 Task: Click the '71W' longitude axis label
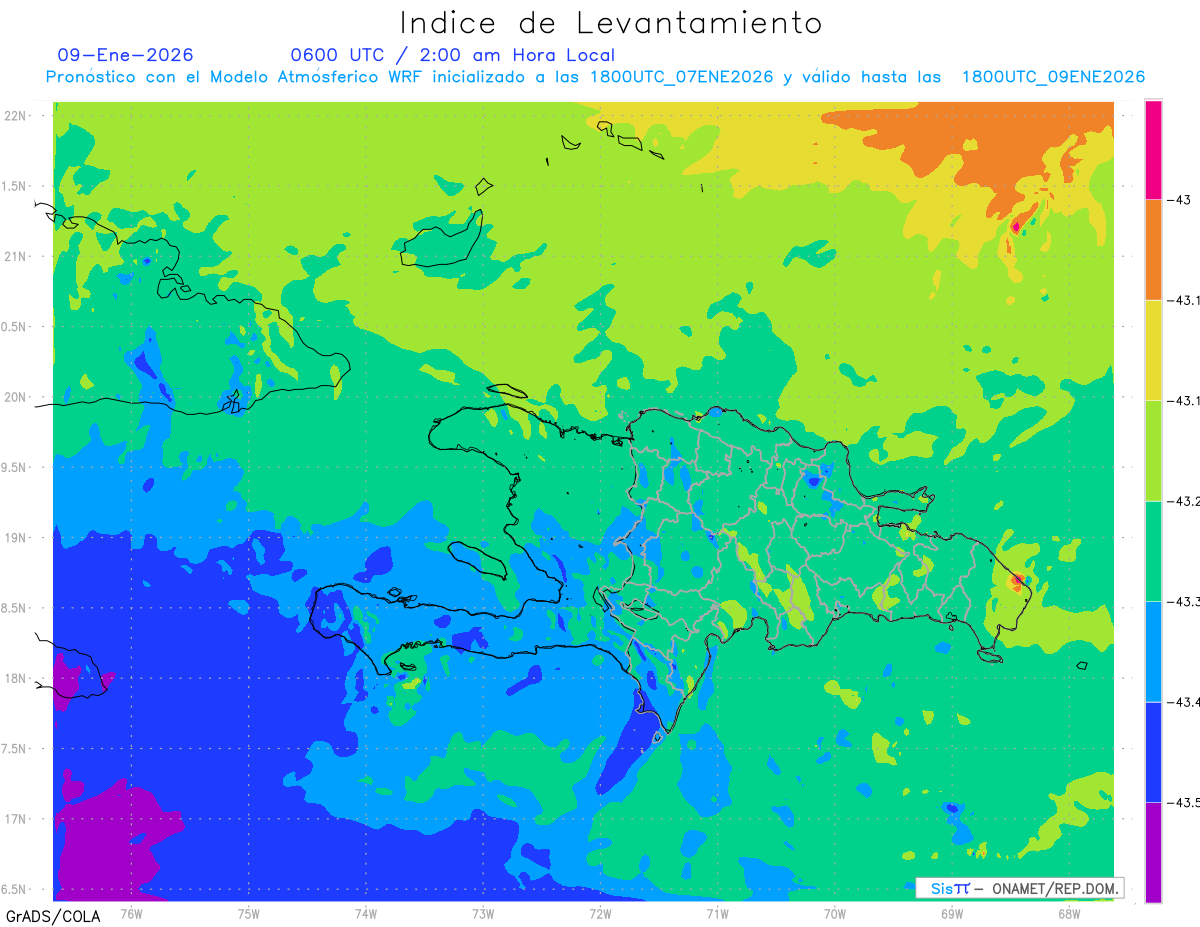click(717, 913)
